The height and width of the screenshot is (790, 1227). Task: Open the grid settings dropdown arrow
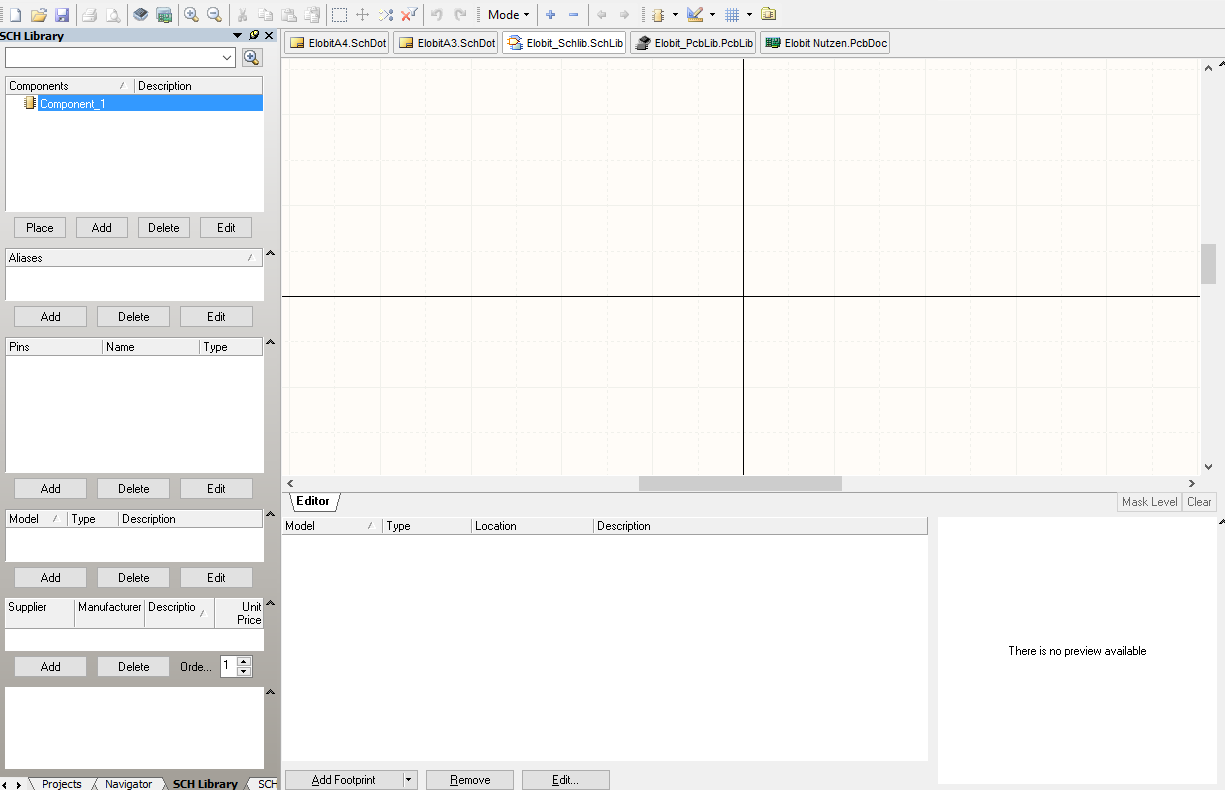(749, 15)
